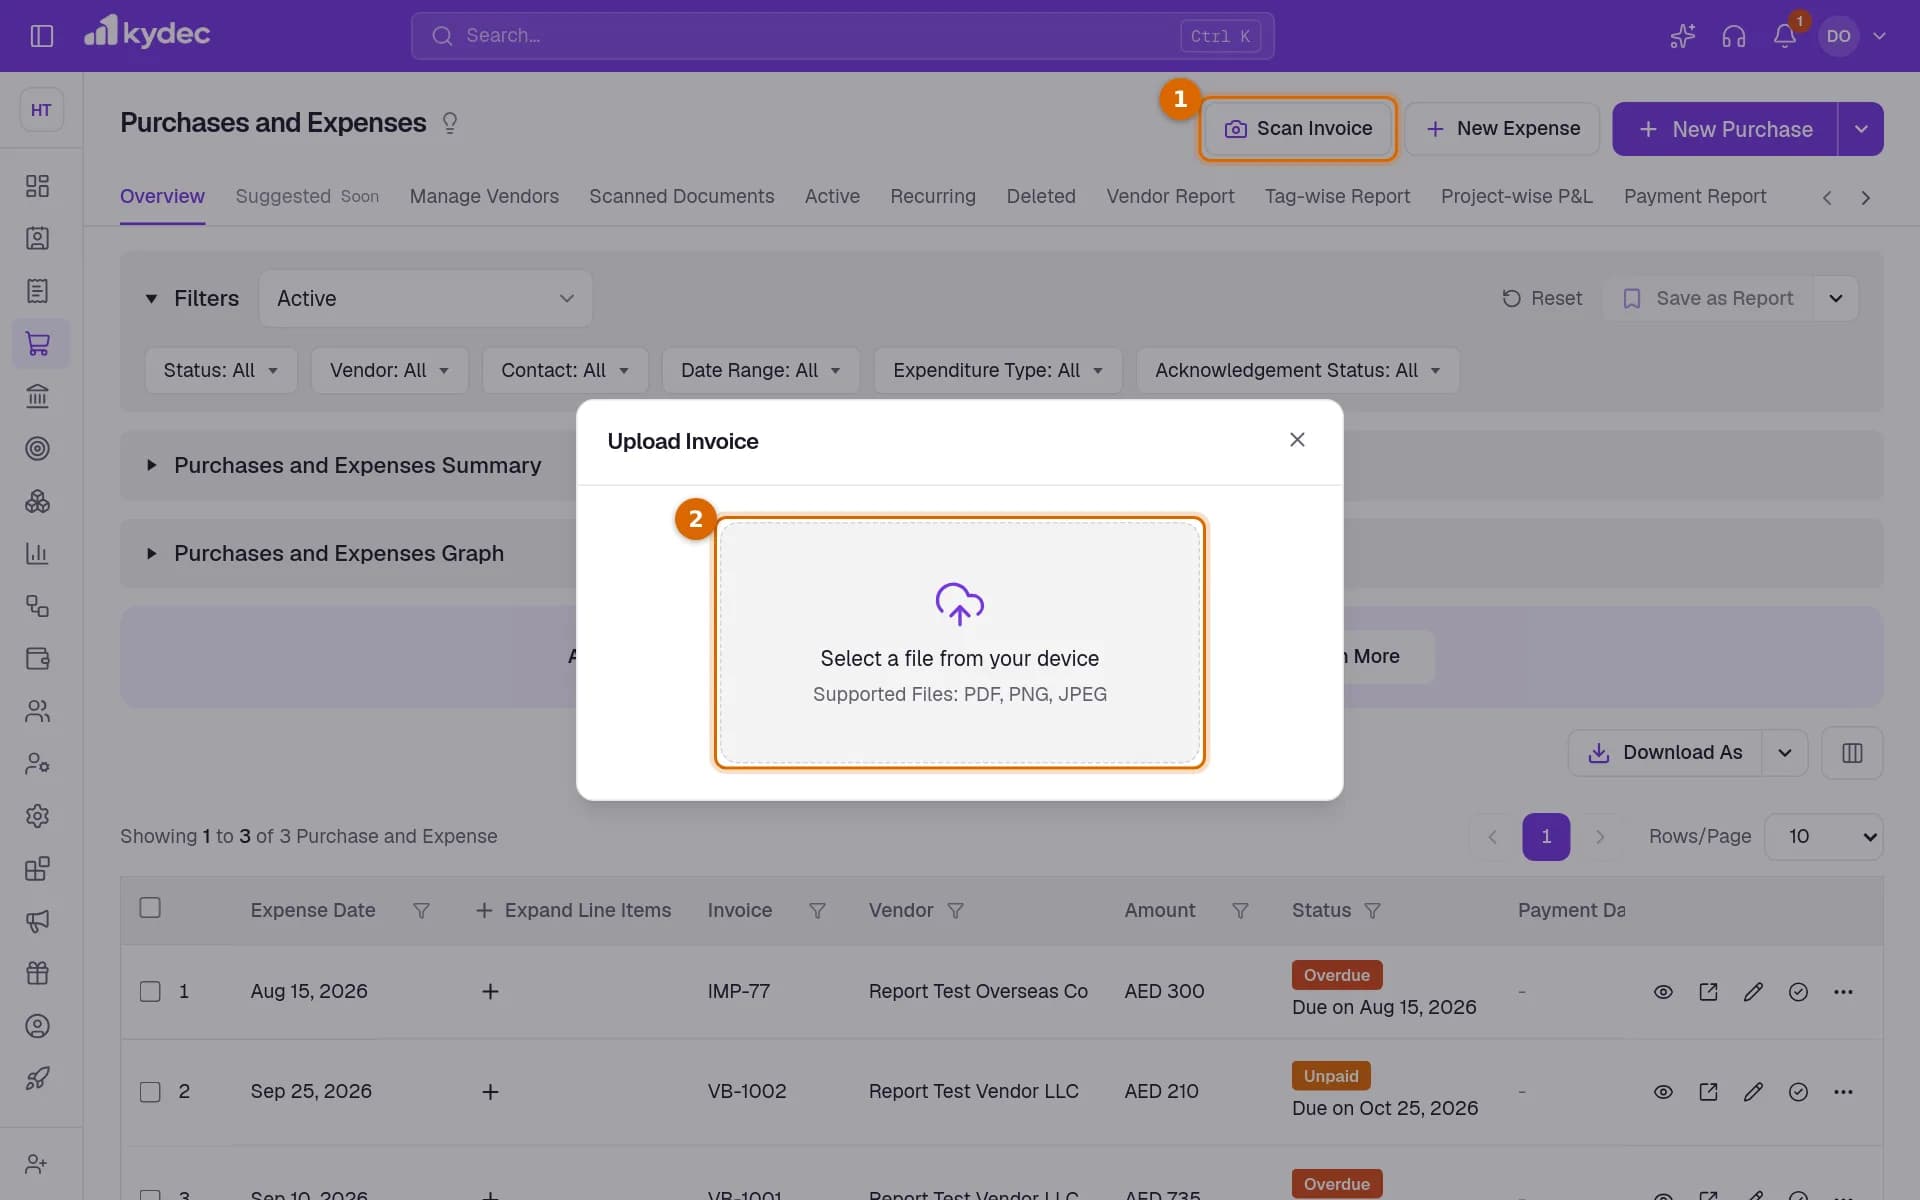Open the gift box sidebar icon
Viewport: 1920px width, 1200px height.
[x=38, y=973]
